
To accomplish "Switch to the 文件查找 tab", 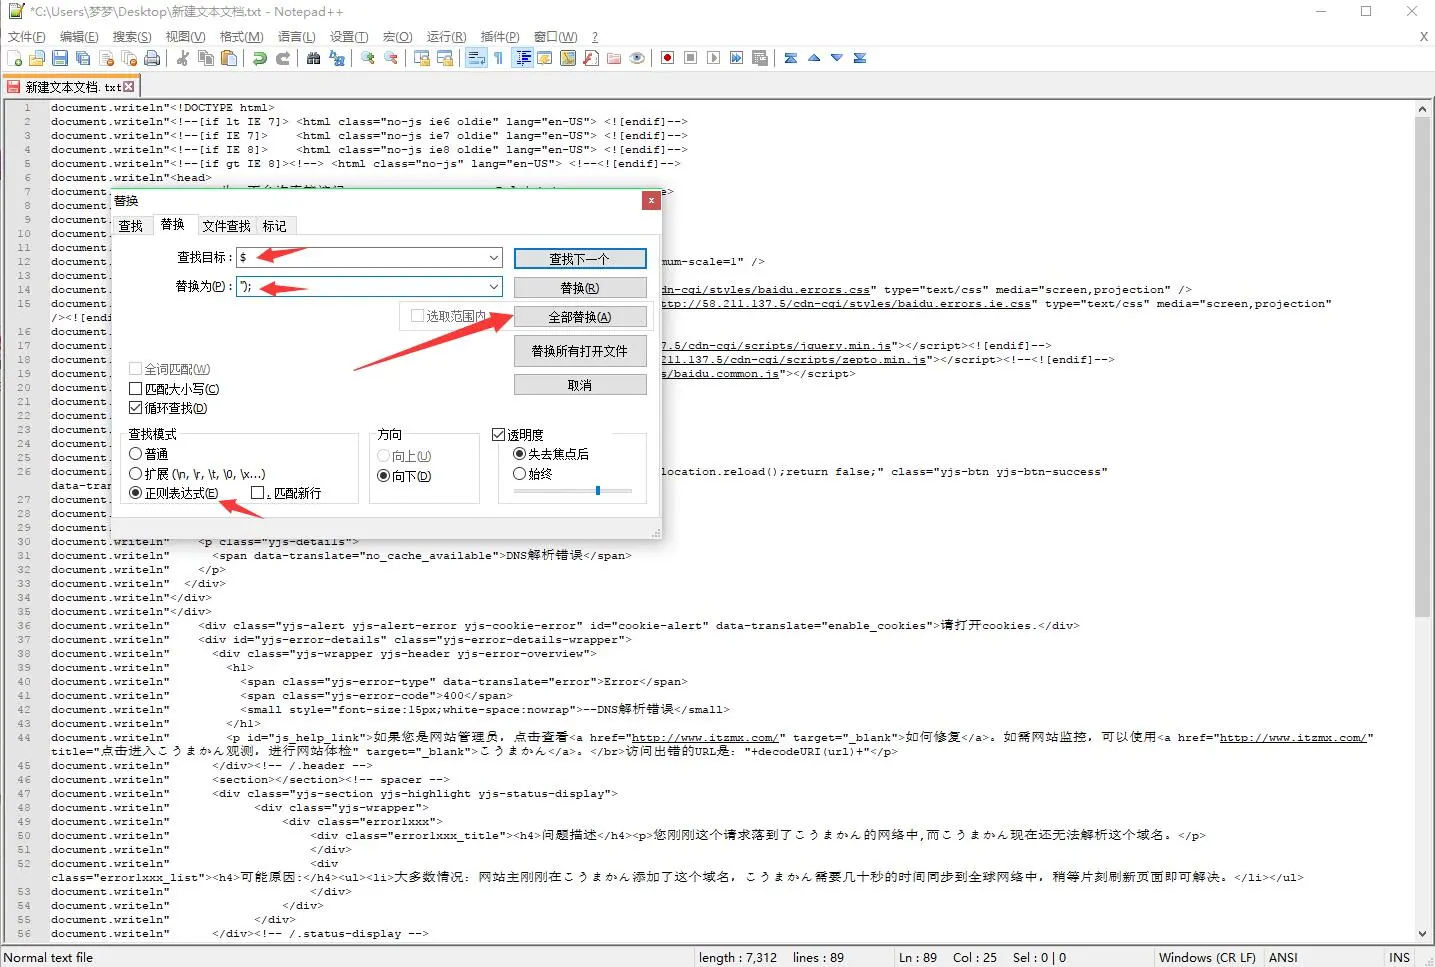I will pyautogui.click(x=226, y=226).
